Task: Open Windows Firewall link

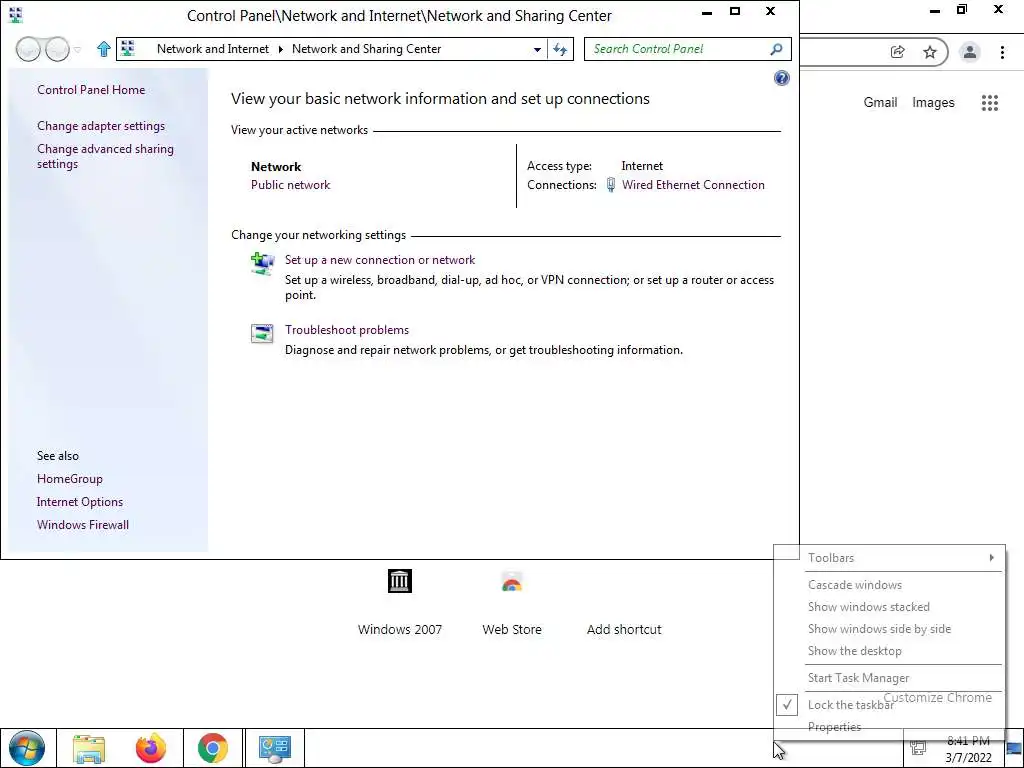Action: coord(82,524)
